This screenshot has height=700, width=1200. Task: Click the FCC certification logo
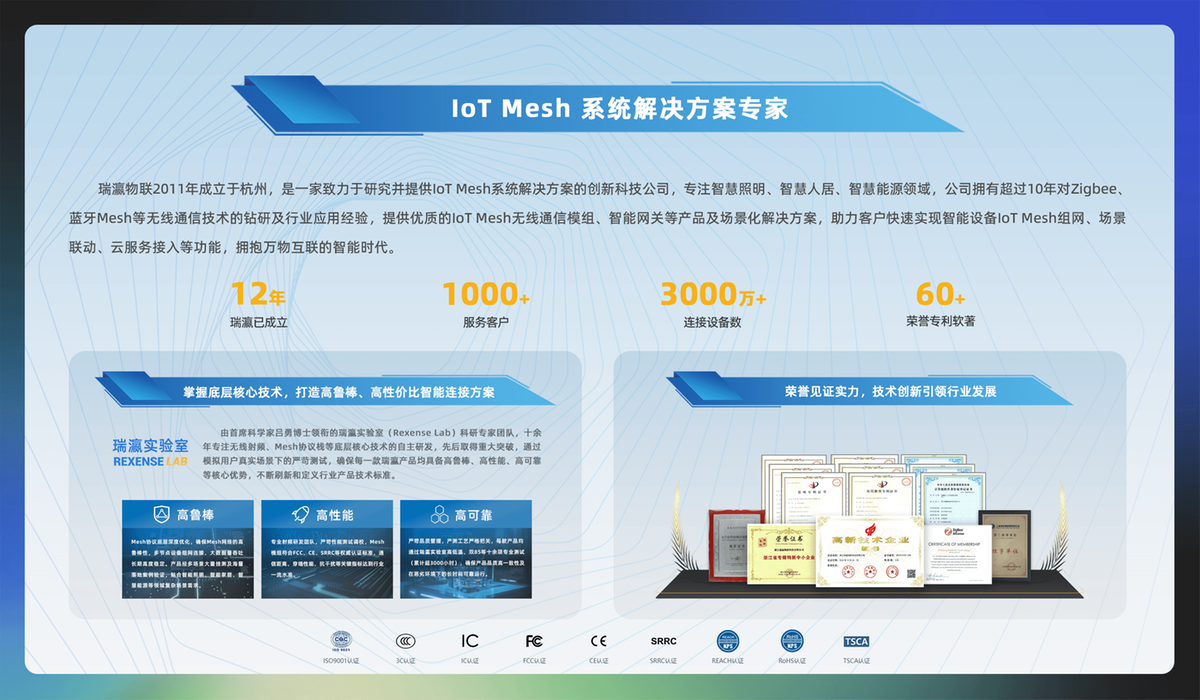[534, 641]
